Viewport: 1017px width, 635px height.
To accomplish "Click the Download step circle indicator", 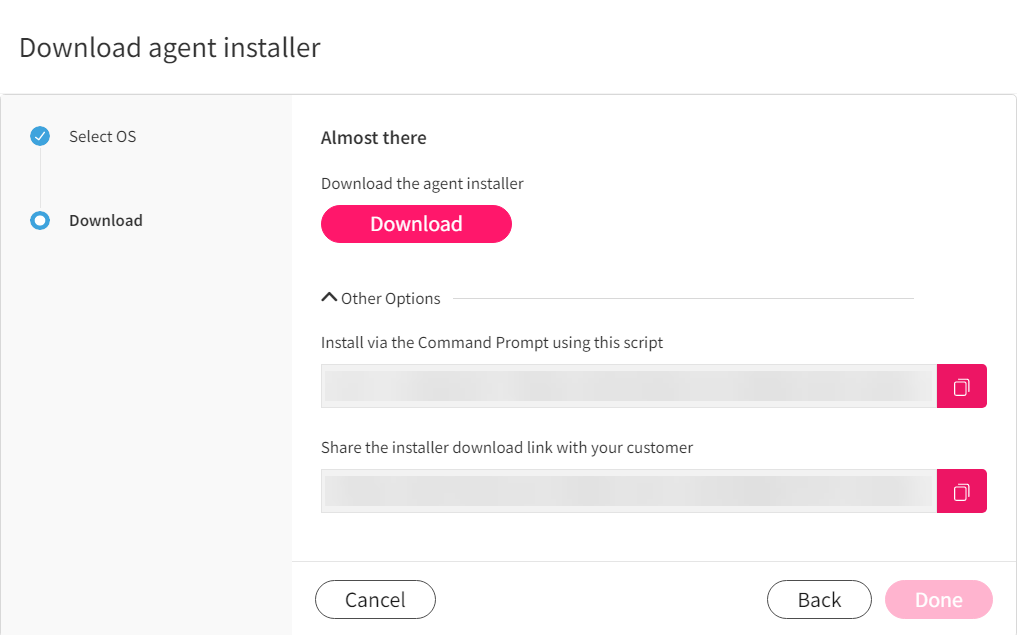I will [40, 221].
